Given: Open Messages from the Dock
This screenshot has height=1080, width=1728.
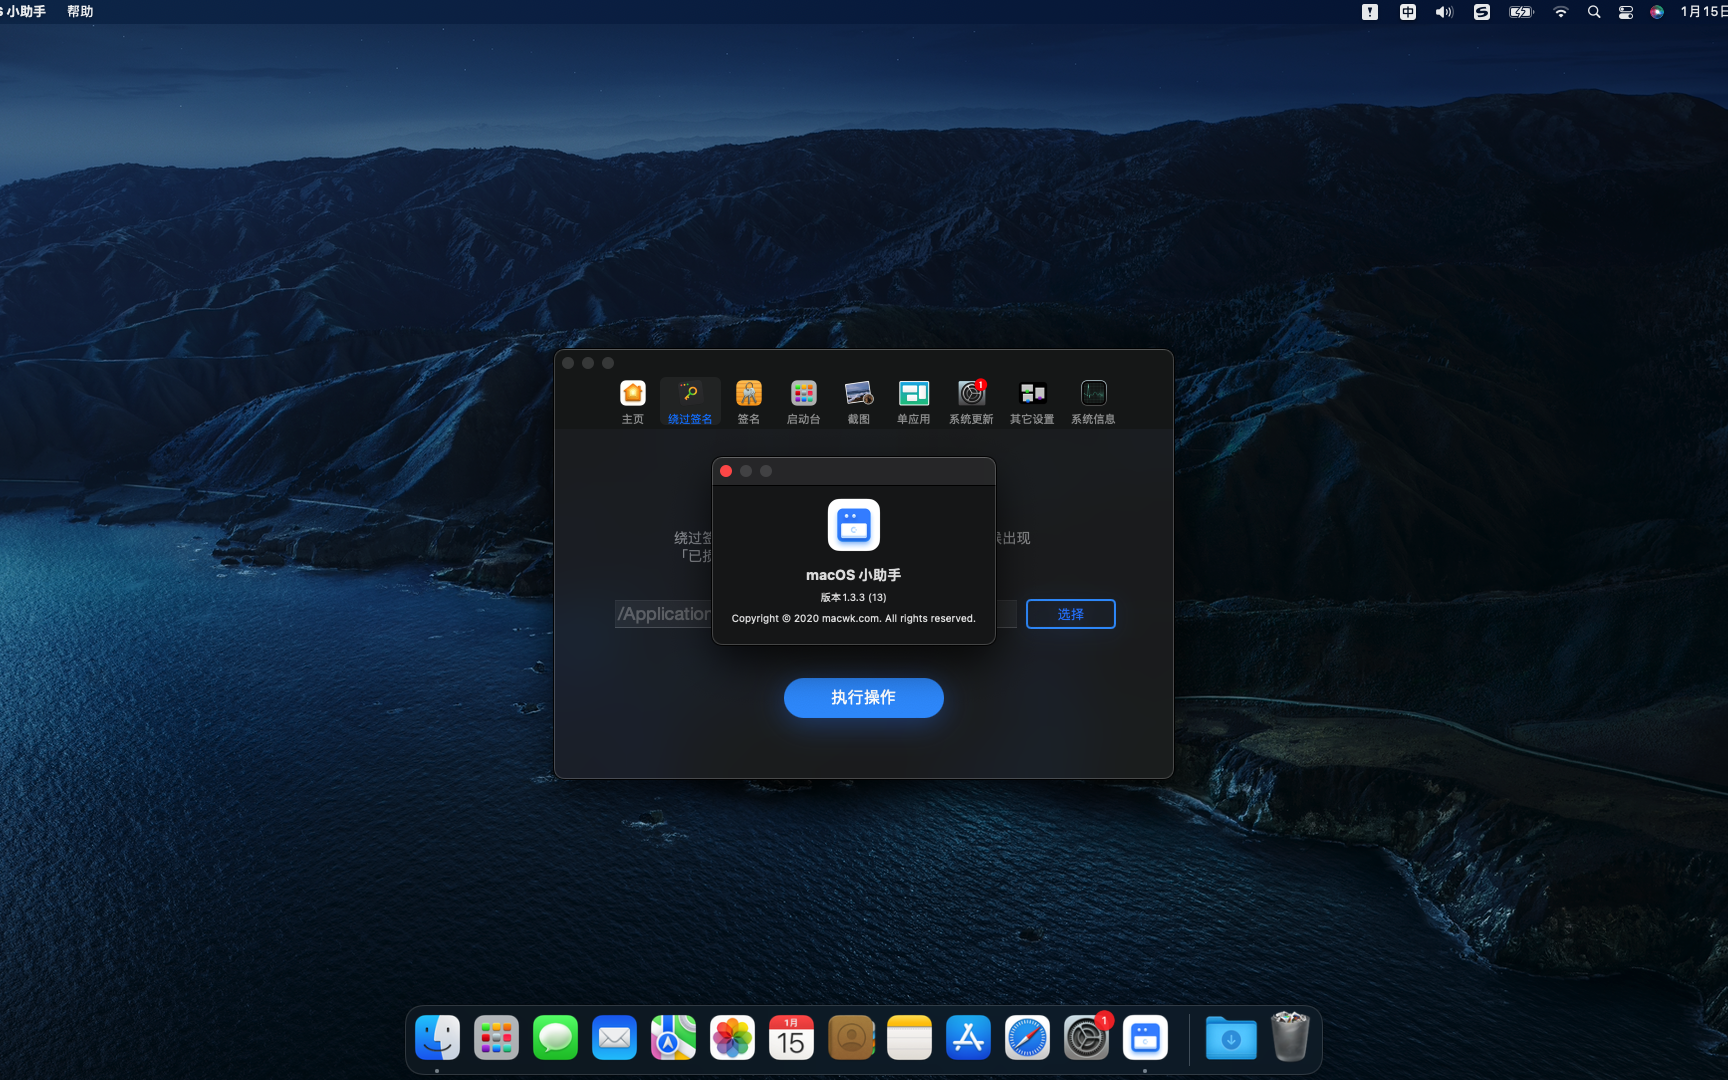Looking at the screenshot, I should click(555, 1039).
